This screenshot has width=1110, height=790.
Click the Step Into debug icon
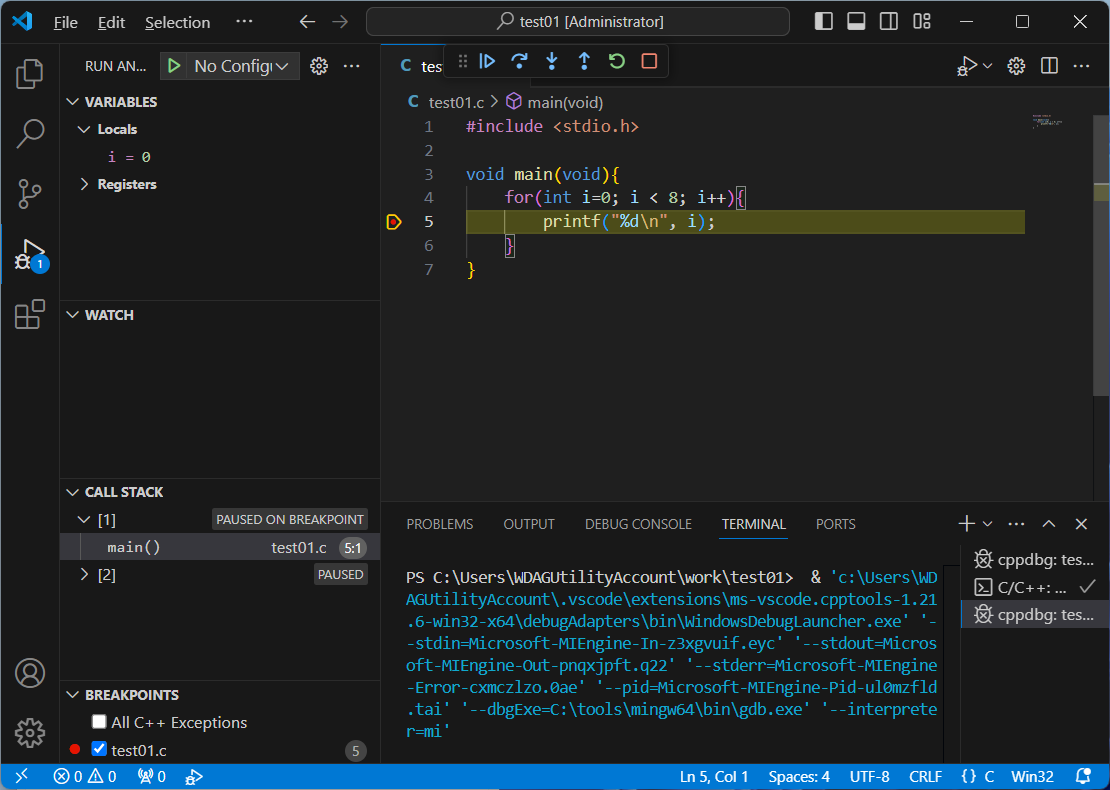tap(552, 62)
